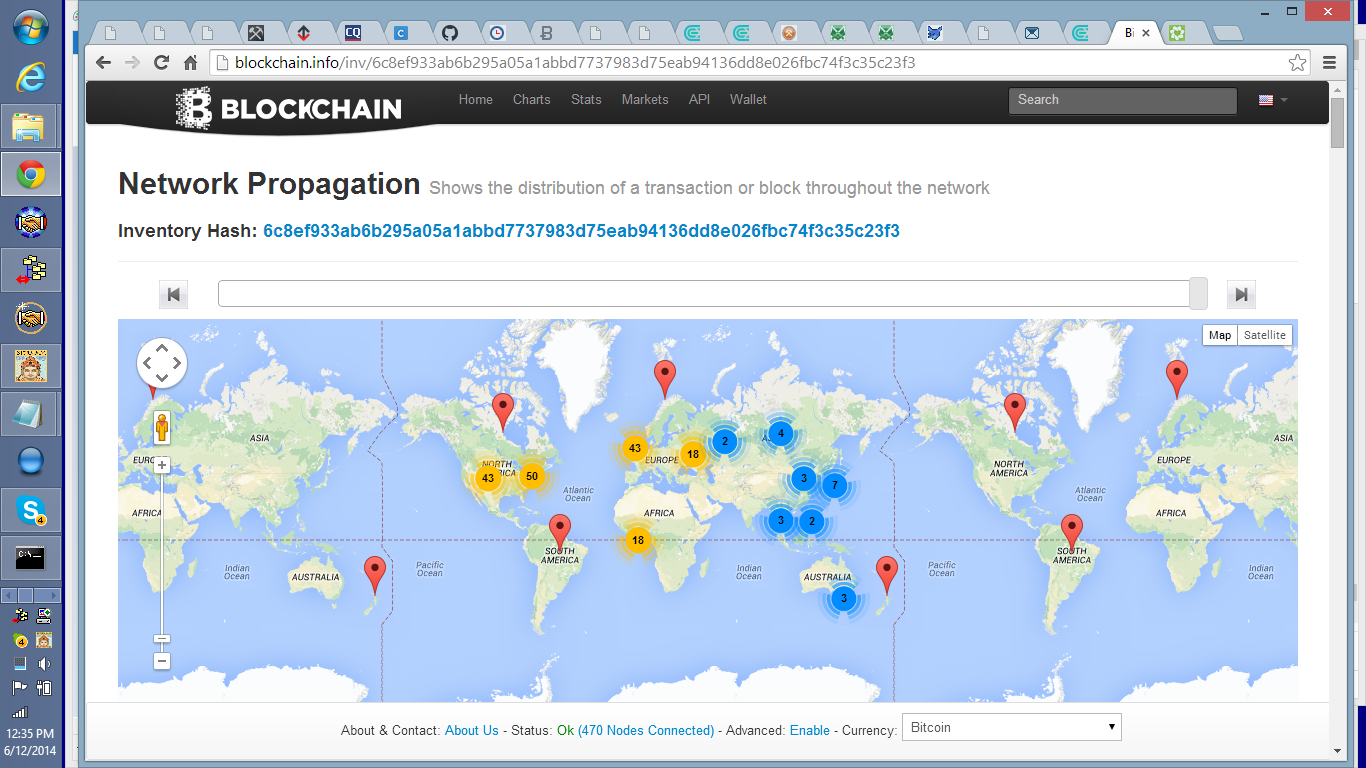Click the propagation timeline slider handle
The image size is (1366, 768).
(1198, 294)
